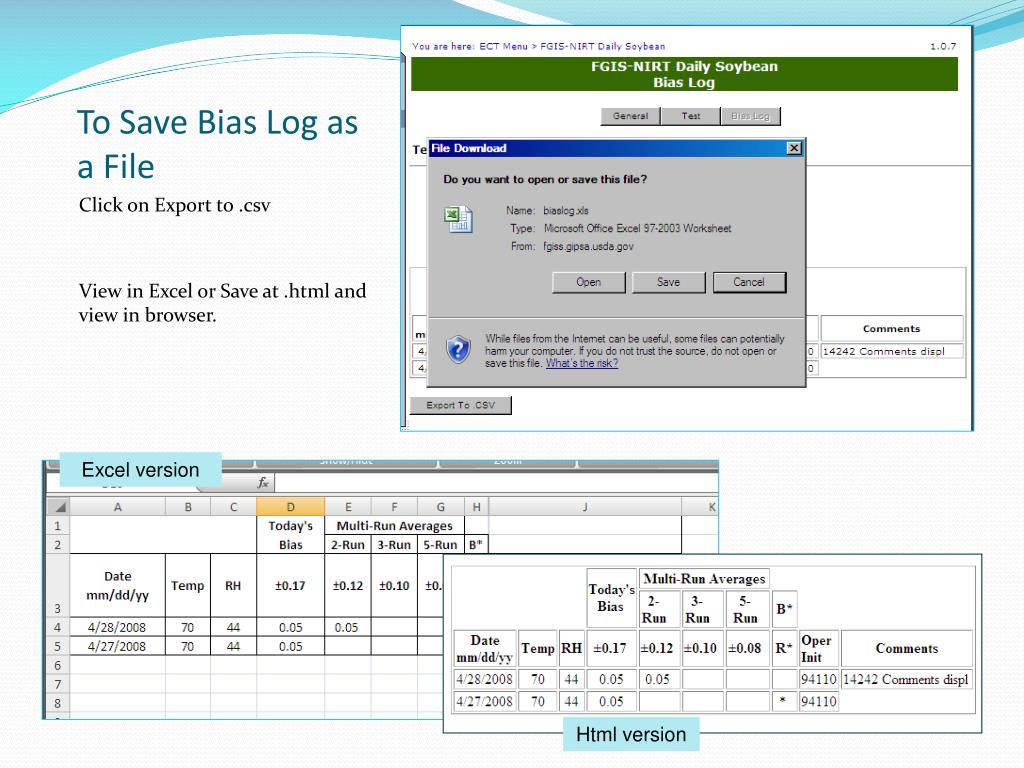Click the select-all corner of the Excel sheet

coord(57,507)
